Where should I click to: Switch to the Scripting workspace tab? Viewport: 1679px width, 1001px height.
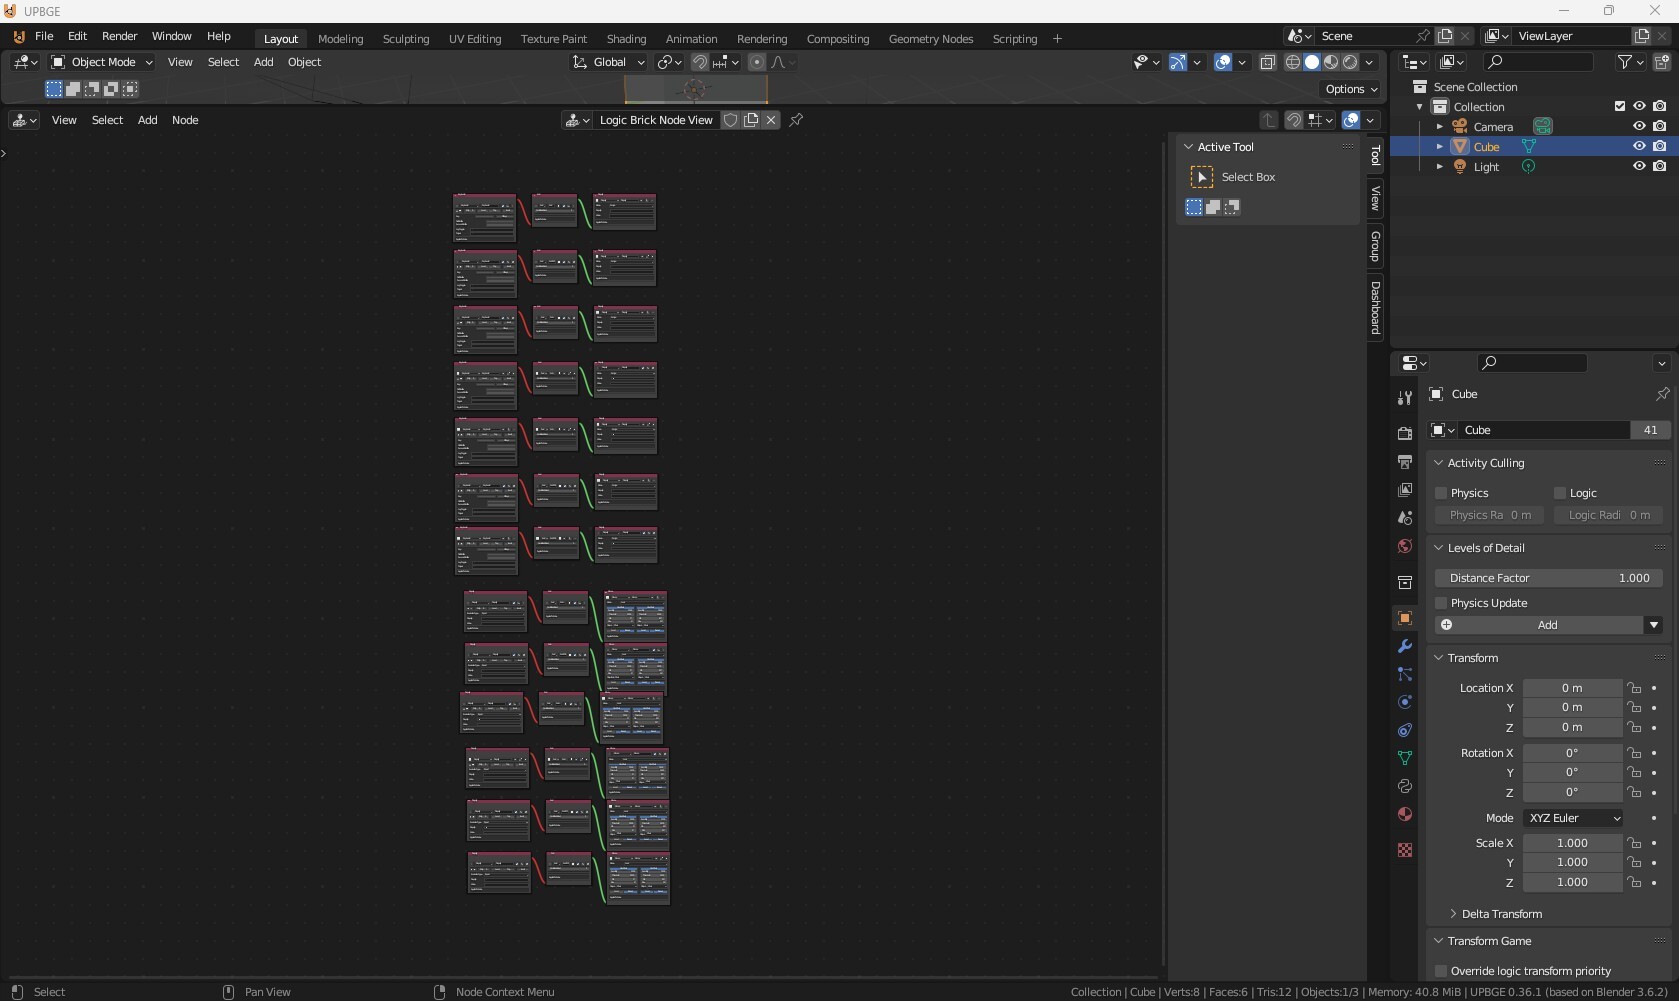(1014, 39)
